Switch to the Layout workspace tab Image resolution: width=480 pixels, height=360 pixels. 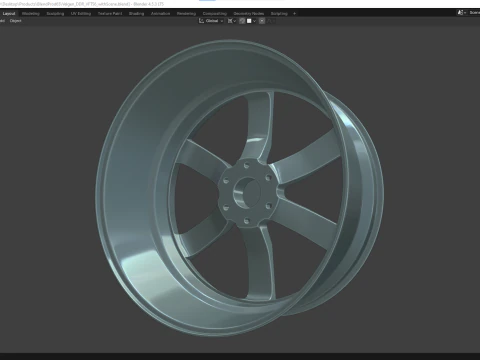pos(9,14)
